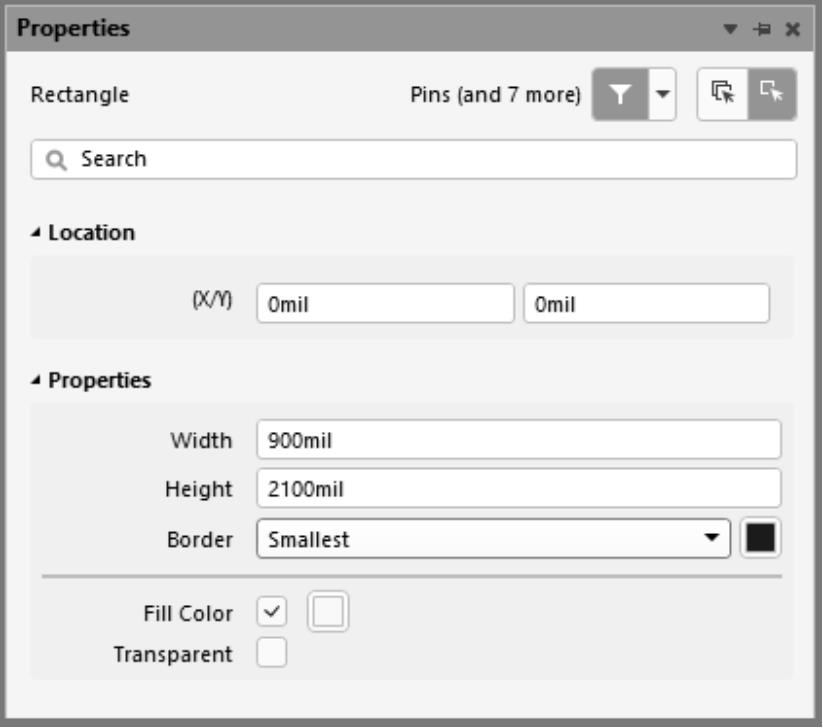Click the Width field showing 900mil

pos(518,439)
